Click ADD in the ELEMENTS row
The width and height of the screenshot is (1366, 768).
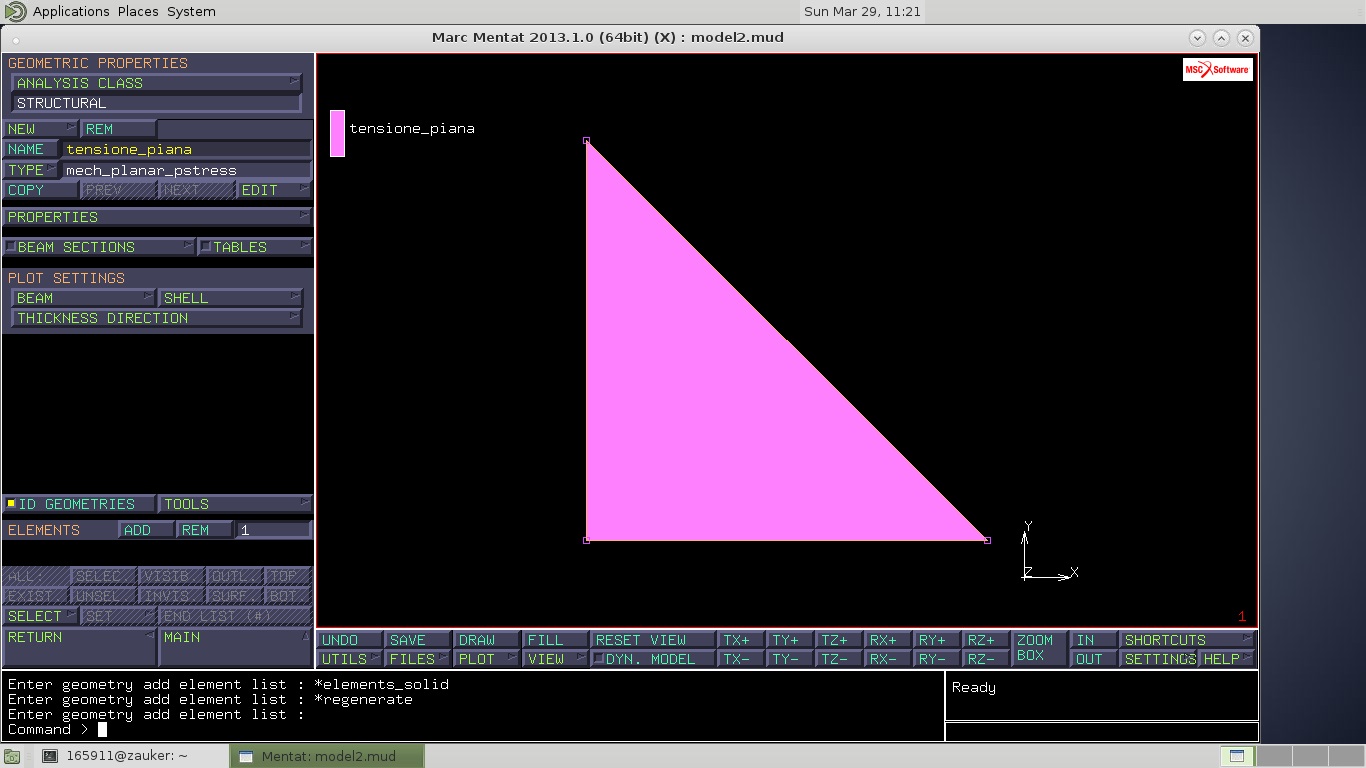coord(147,530)
